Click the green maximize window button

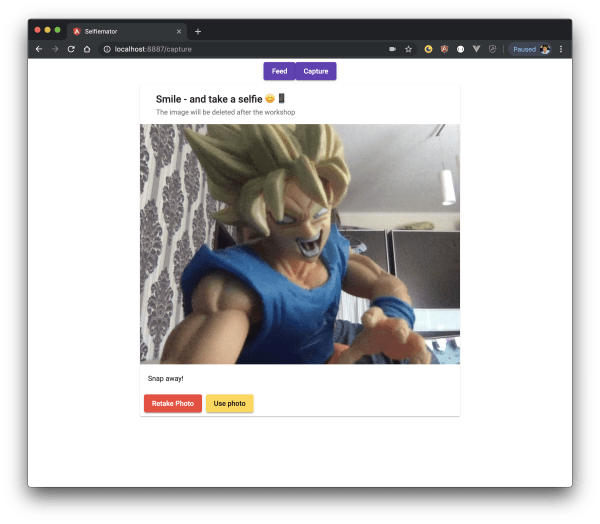(x=57, y=30)
